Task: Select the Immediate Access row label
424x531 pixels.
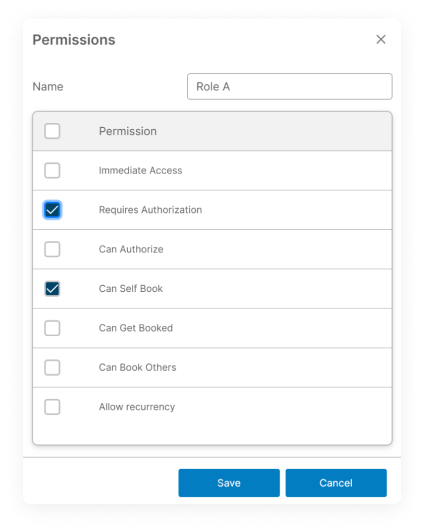Action: click(x=141, y=170)
